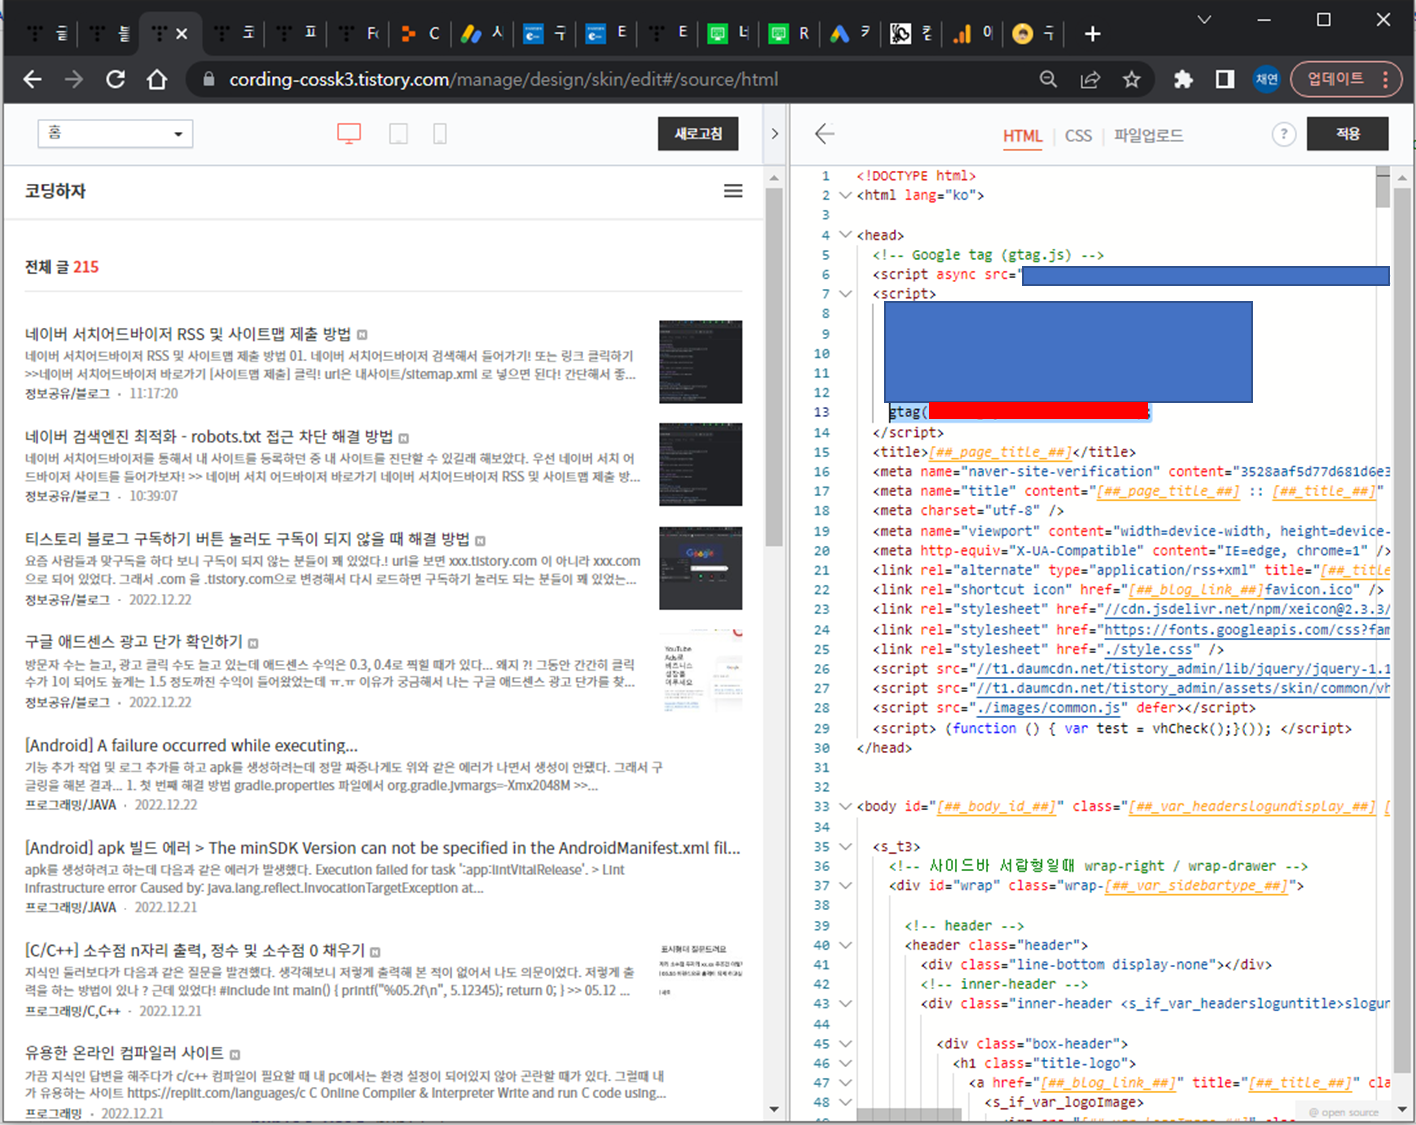Viewport: 1416px width, 1125px height.
Task: Fold the head tag on line 4
Action: [846, 235]
